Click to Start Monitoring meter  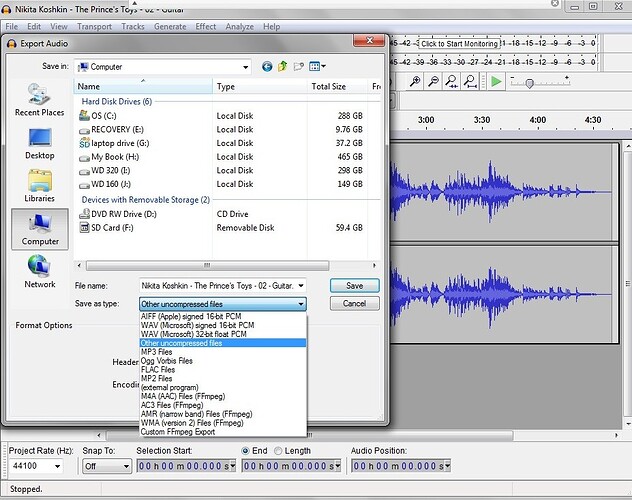(x=459, y=44)
